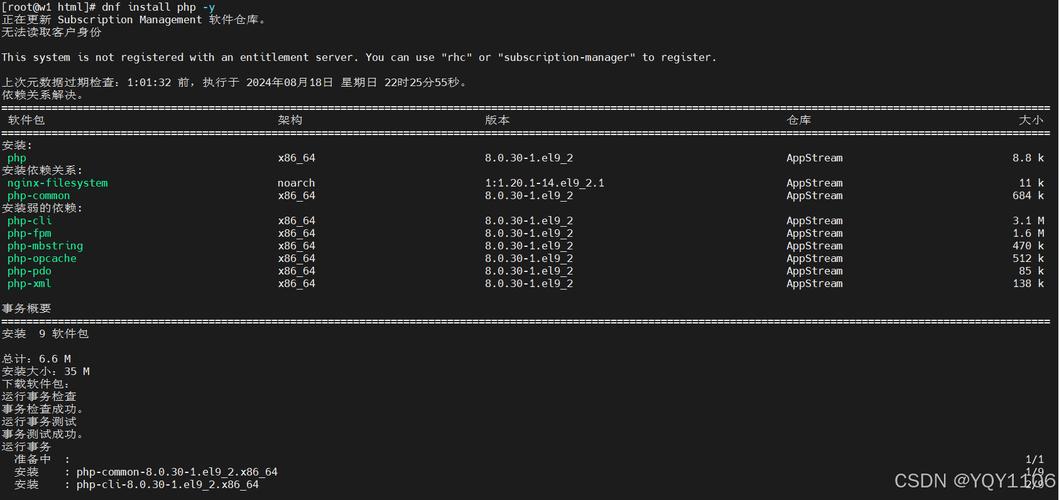Click the 大小 column header

[x=1031, y=120]
